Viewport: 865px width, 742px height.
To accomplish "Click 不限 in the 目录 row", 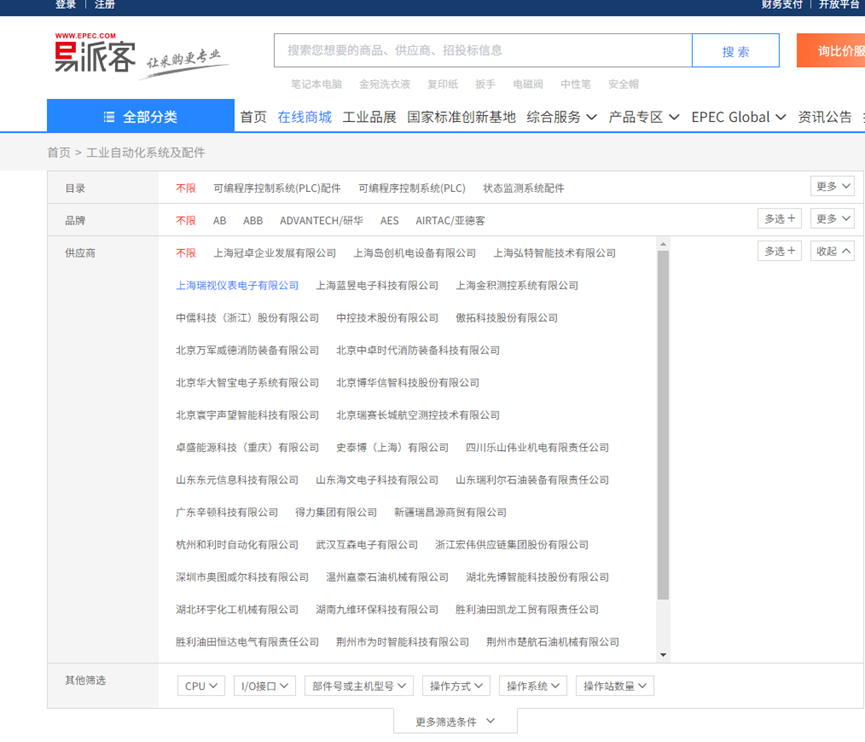I will [186, 187].
